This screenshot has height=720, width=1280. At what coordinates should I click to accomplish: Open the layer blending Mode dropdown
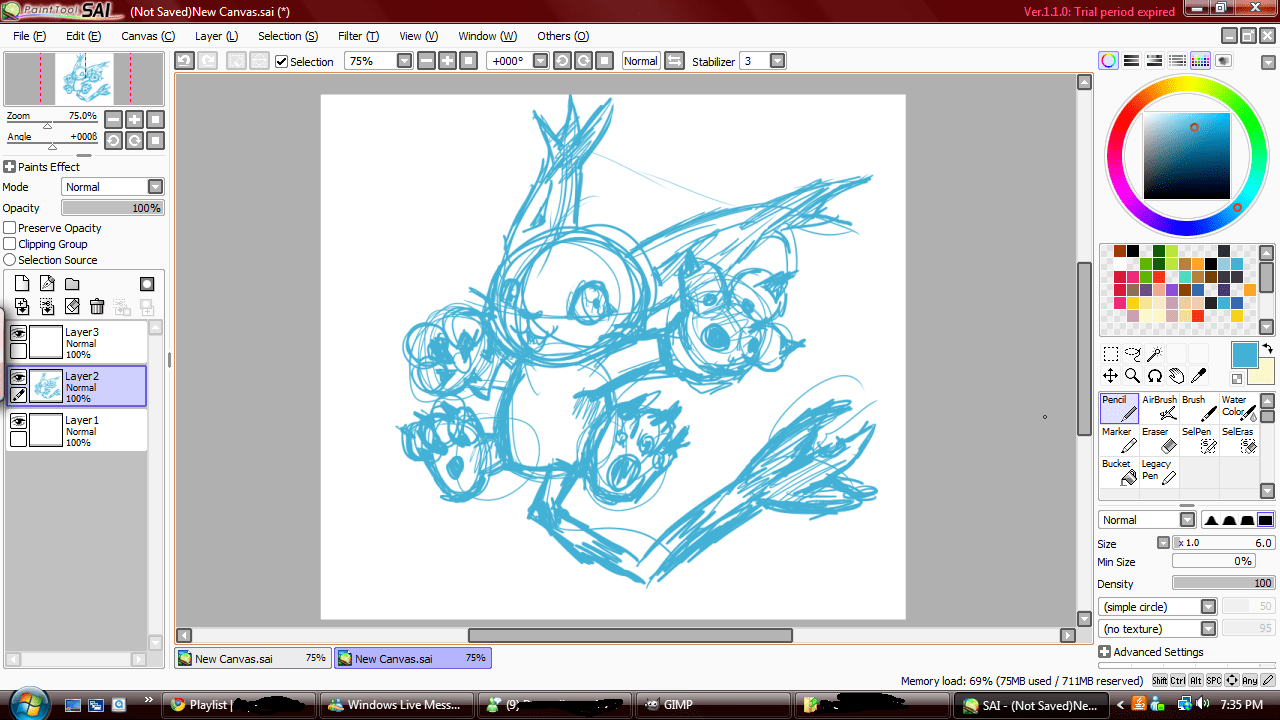155,187
